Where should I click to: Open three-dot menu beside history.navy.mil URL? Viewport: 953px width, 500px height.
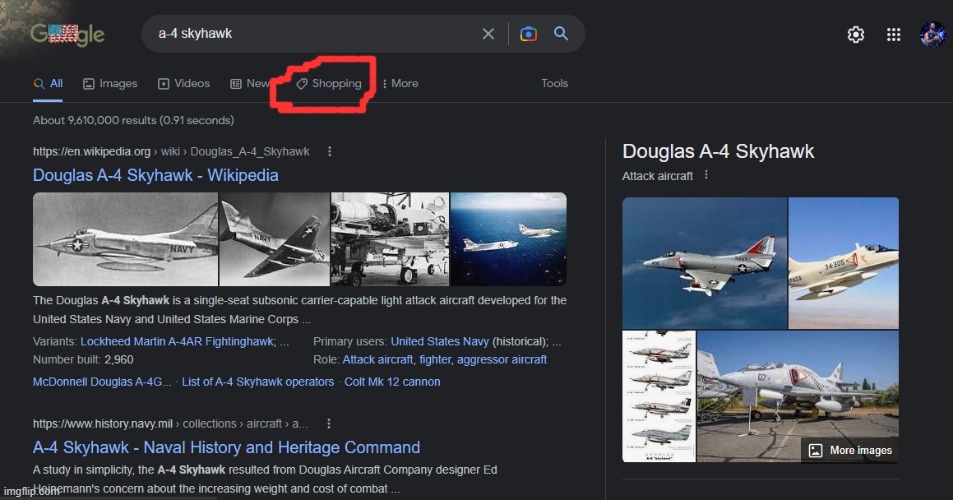[328, 423]
